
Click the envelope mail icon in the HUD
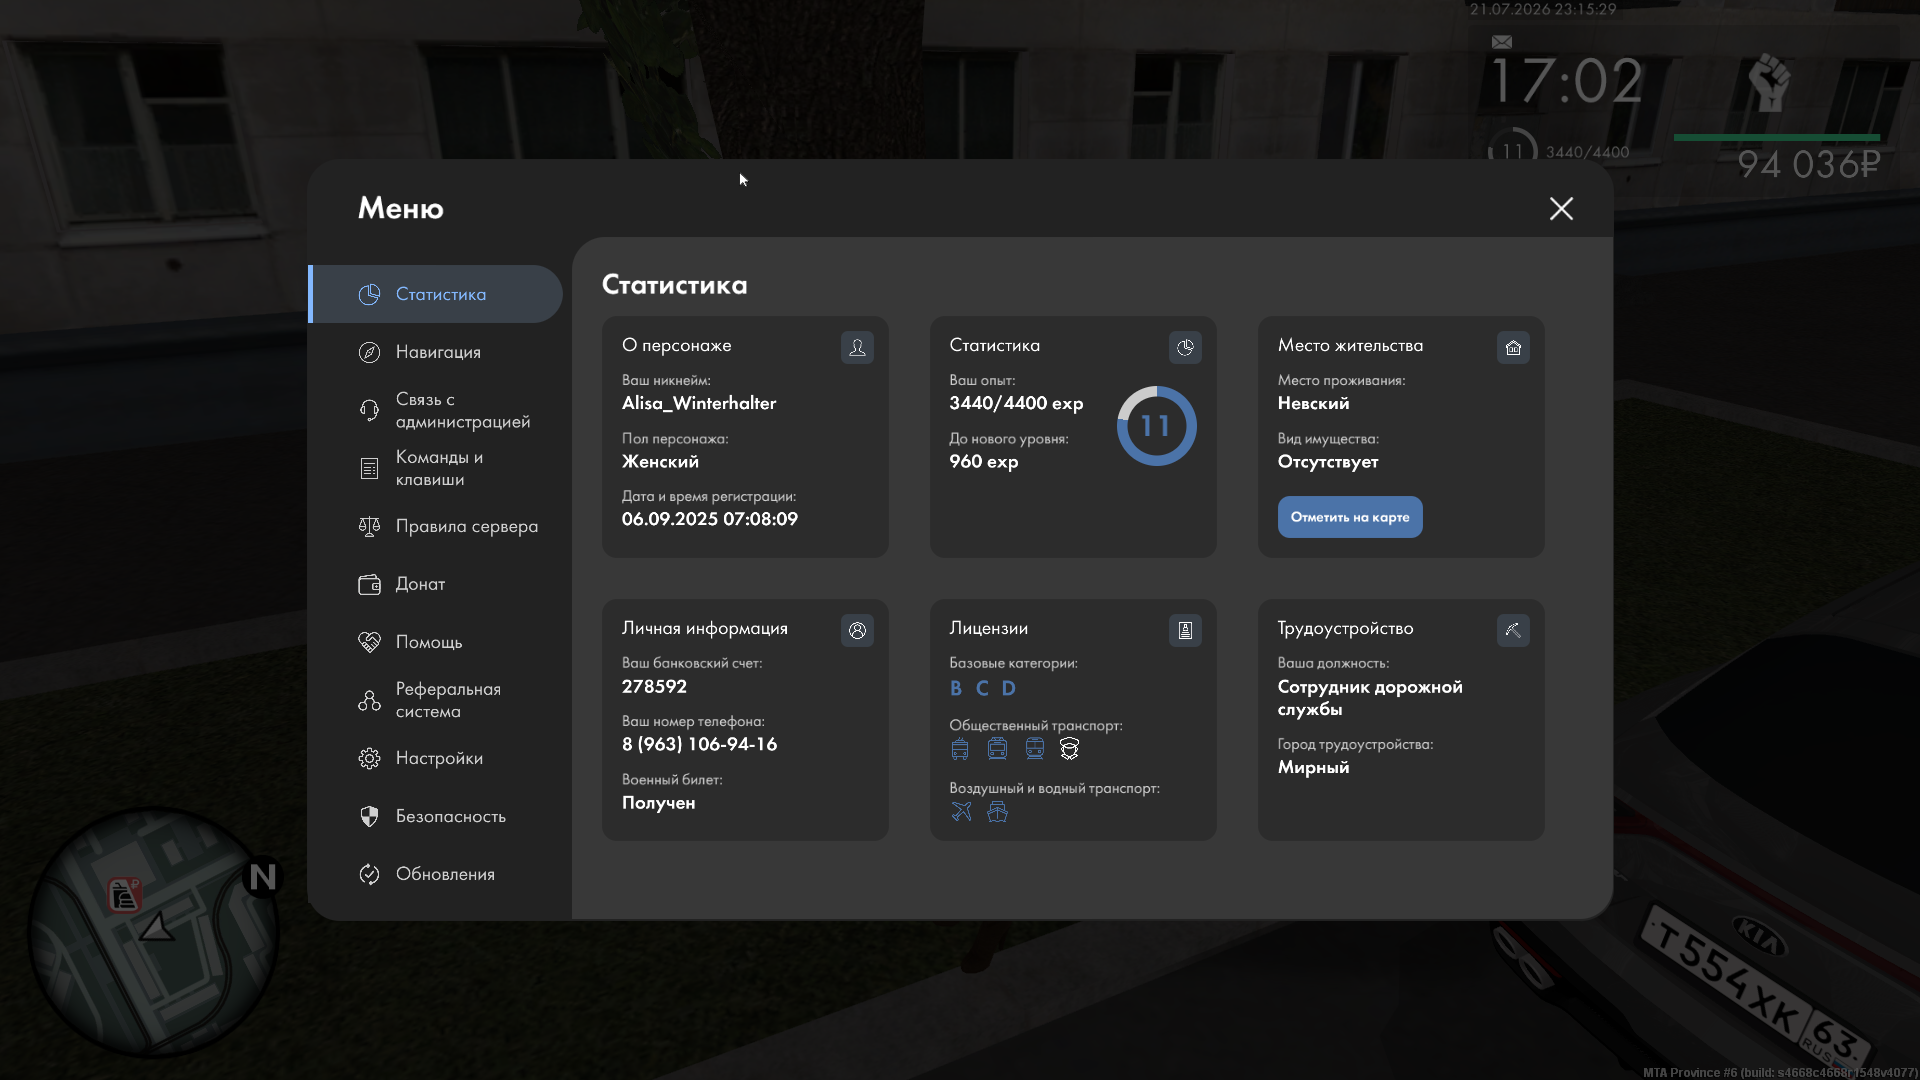point(1502,42)
